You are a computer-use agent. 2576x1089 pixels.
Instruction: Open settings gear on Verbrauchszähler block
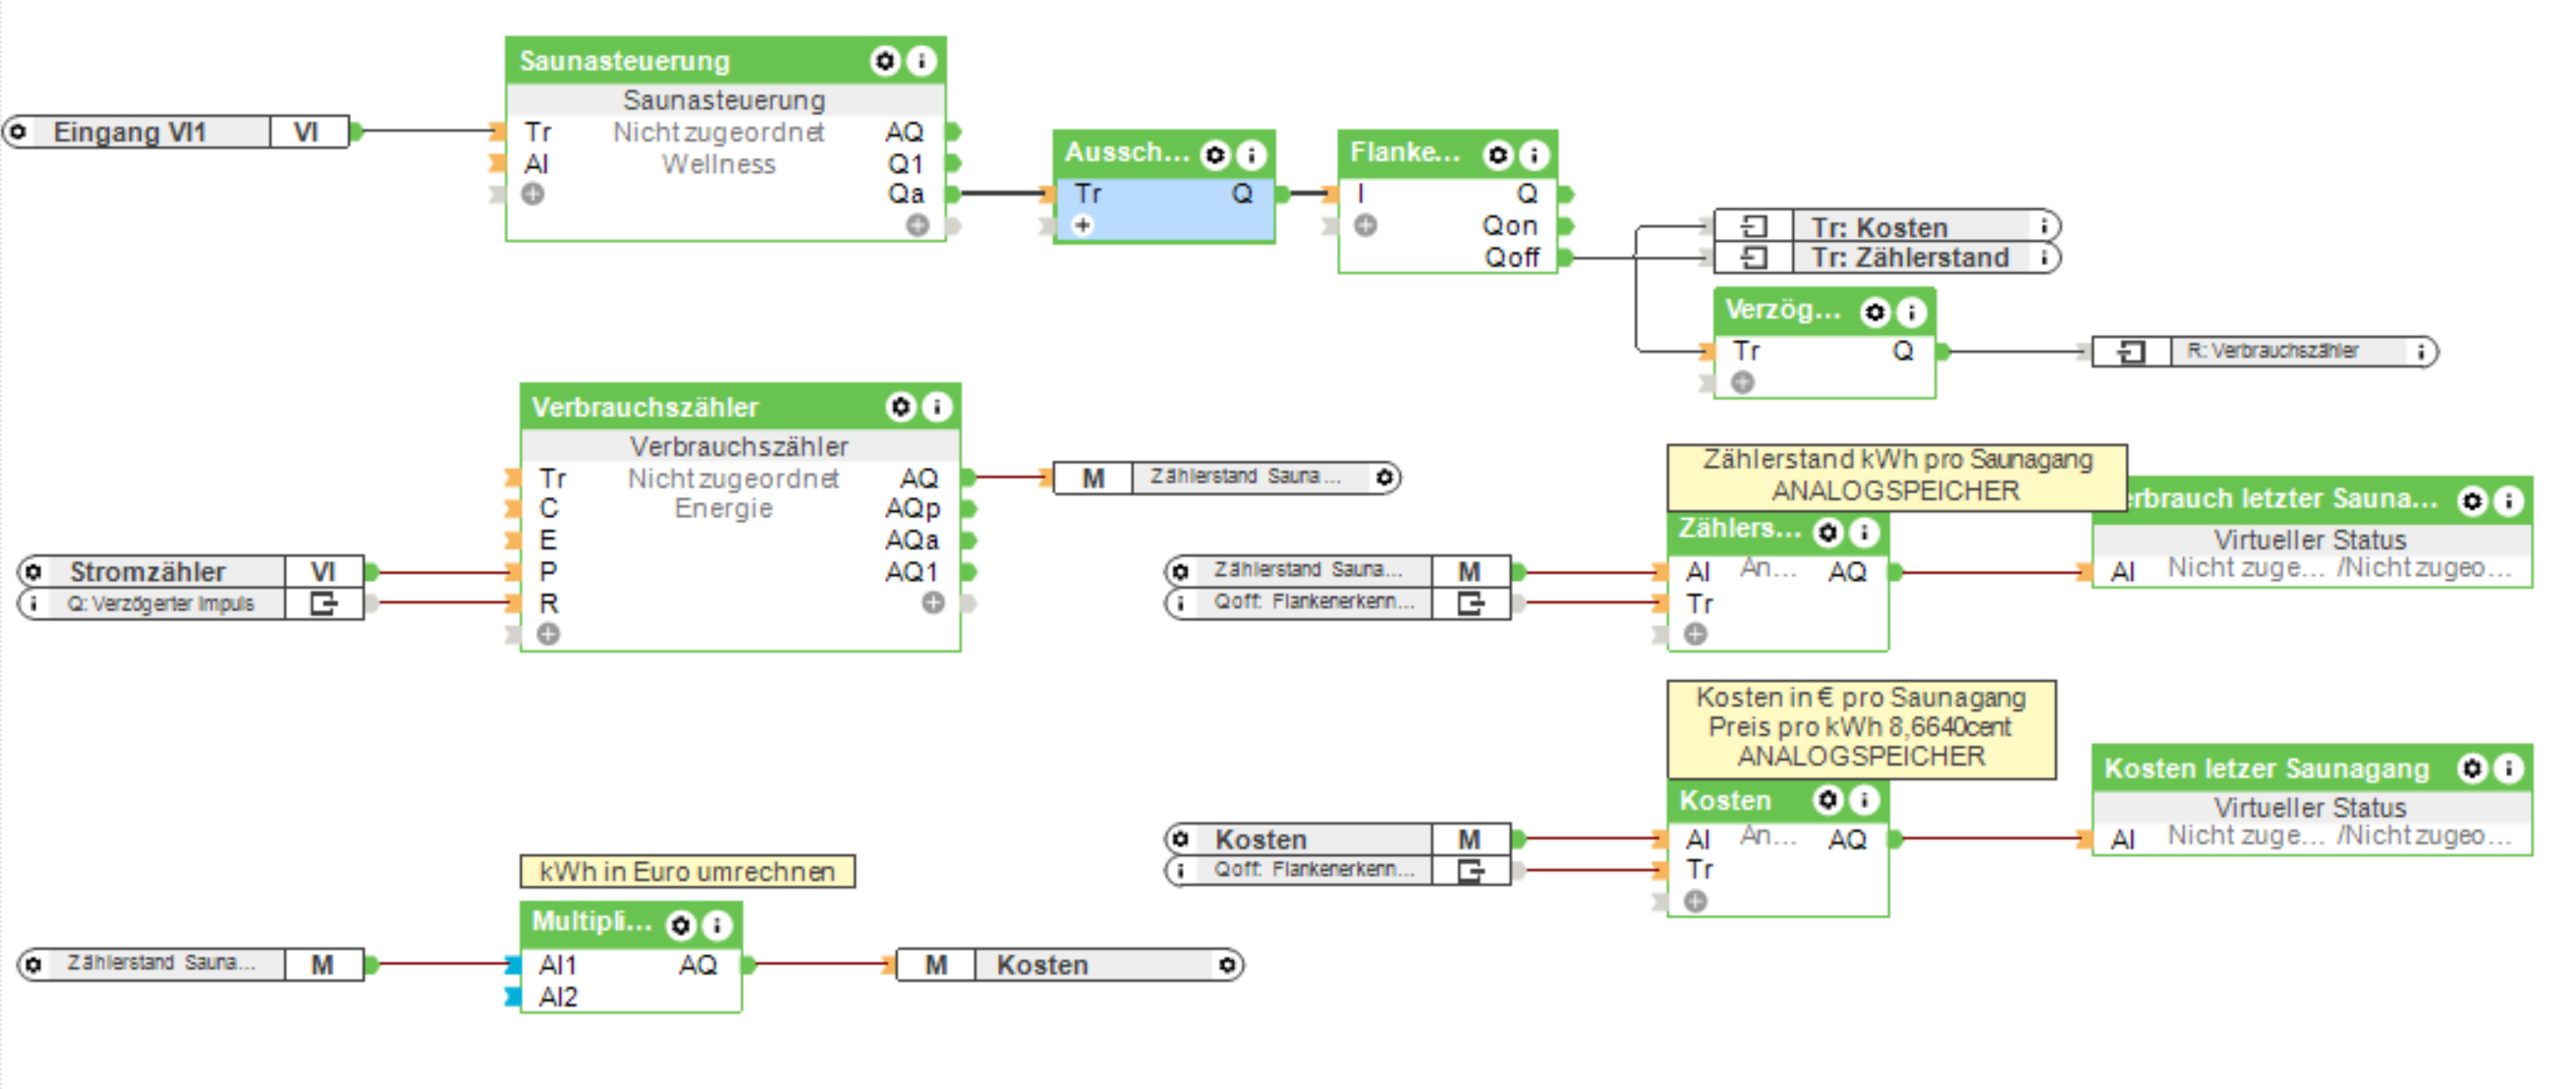(x=900, y=407)
